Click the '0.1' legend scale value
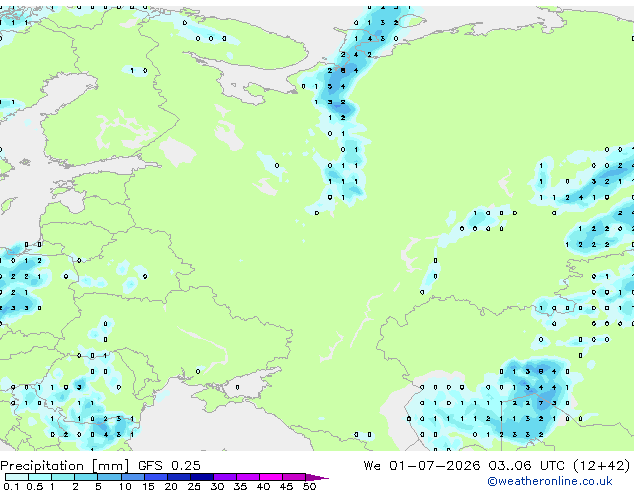634x490 pixels. [11, 486]
